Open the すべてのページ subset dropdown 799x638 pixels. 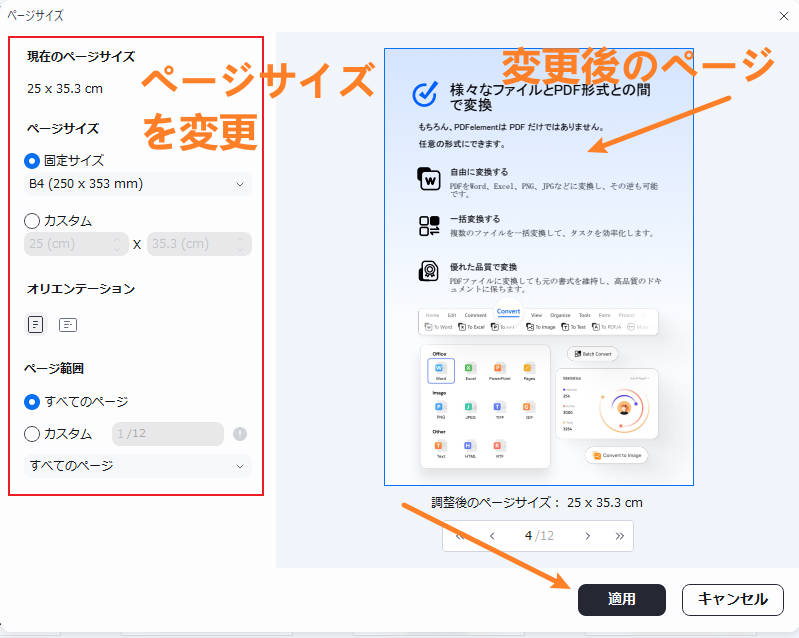(x=138, y=466)
